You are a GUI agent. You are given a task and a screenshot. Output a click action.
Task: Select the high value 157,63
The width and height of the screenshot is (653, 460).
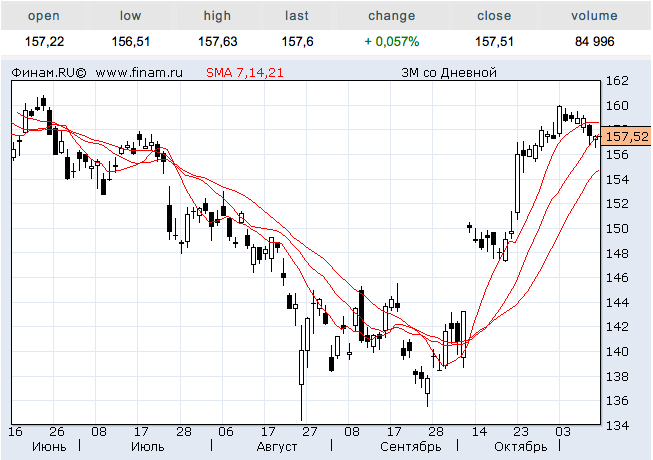(217, 42)
